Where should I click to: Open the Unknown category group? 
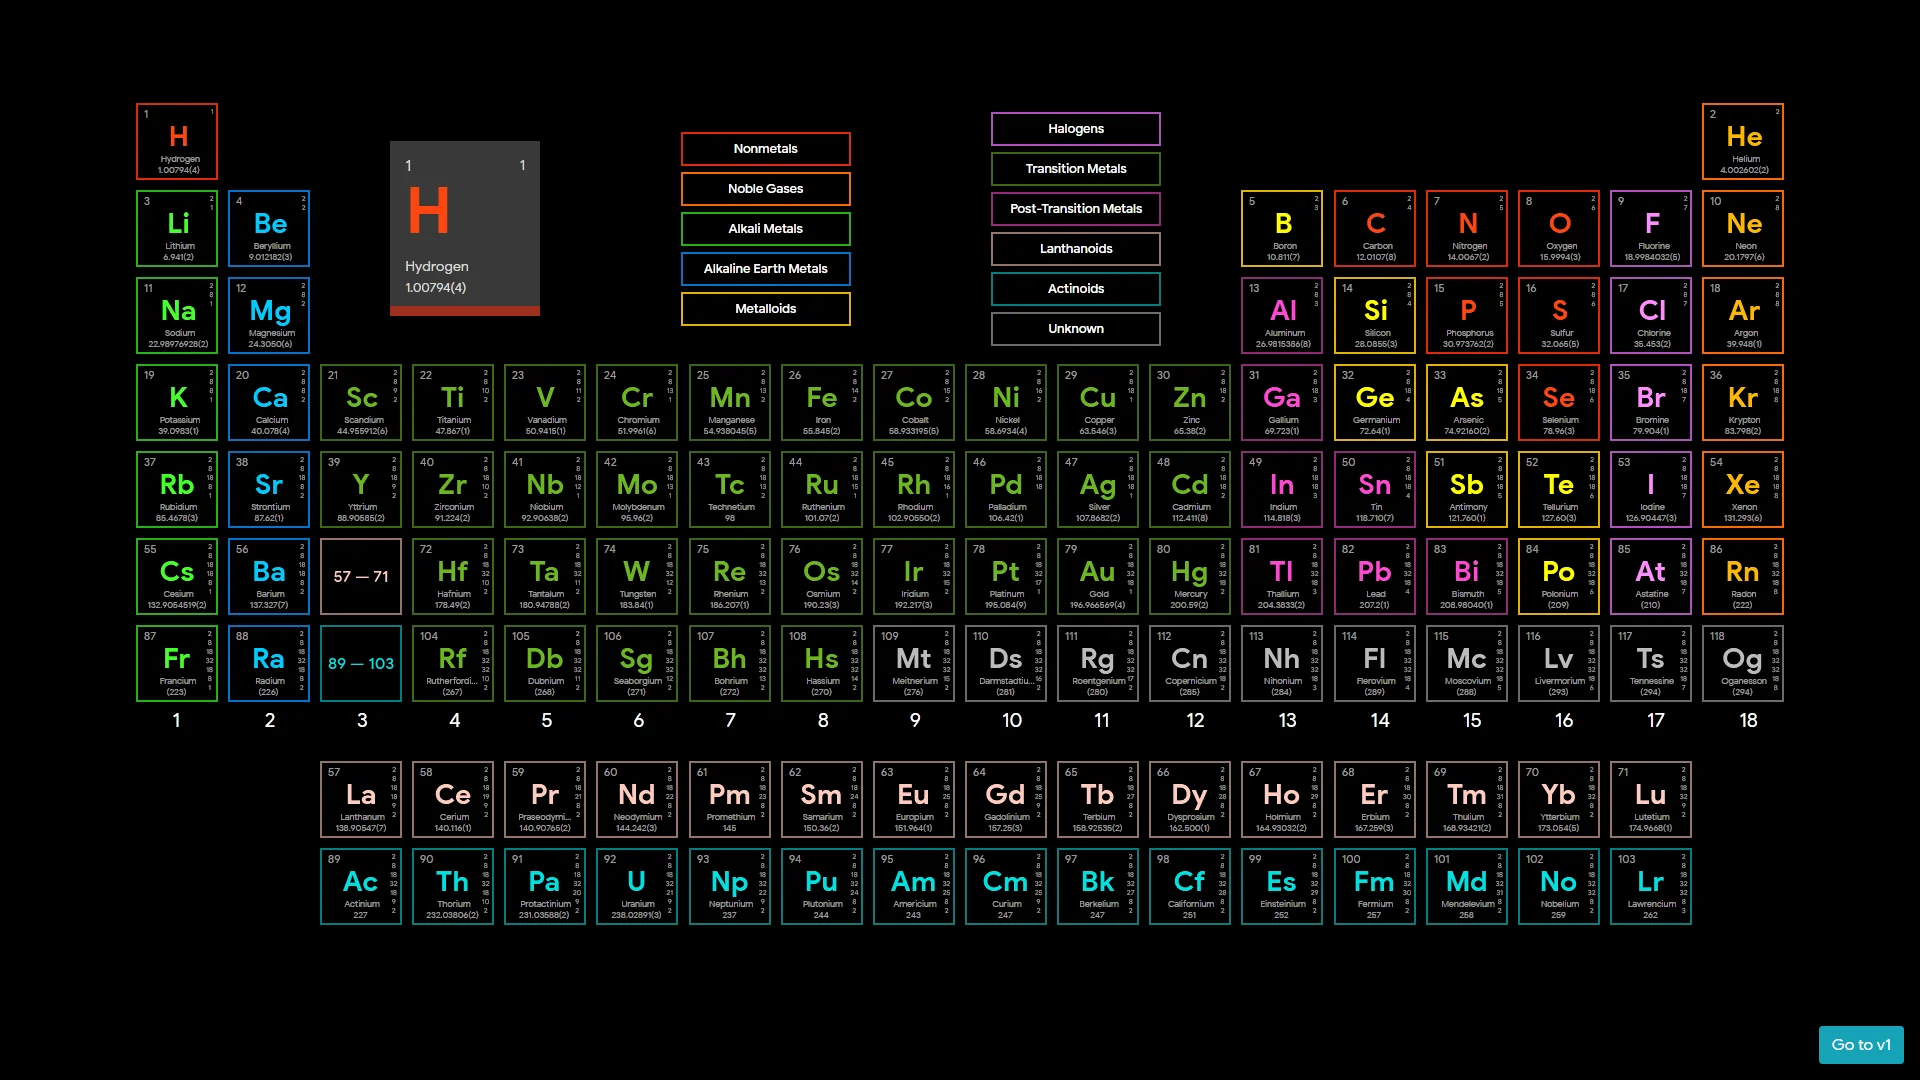[1075, 328]
